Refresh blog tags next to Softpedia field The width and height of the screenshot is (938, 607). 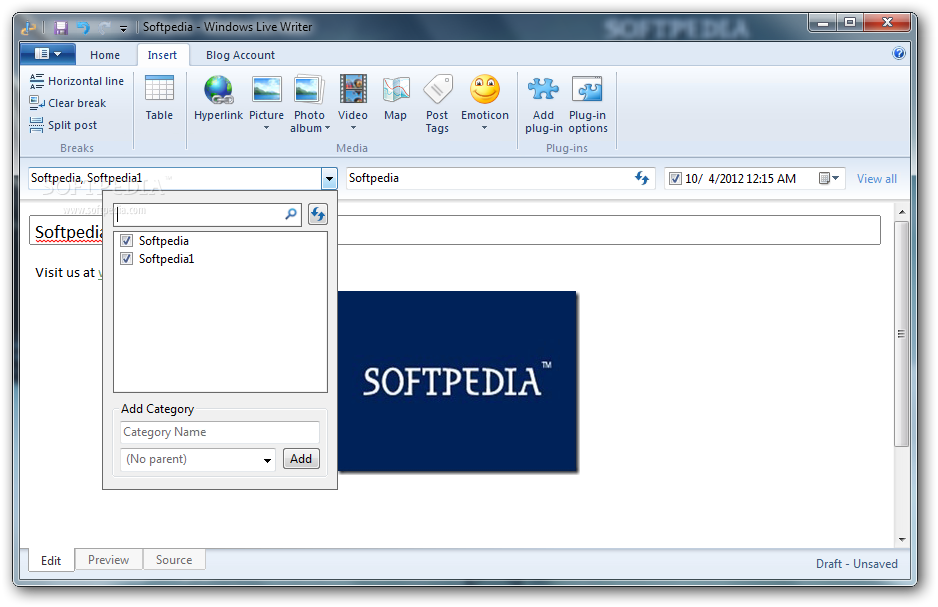click(642, 178)
